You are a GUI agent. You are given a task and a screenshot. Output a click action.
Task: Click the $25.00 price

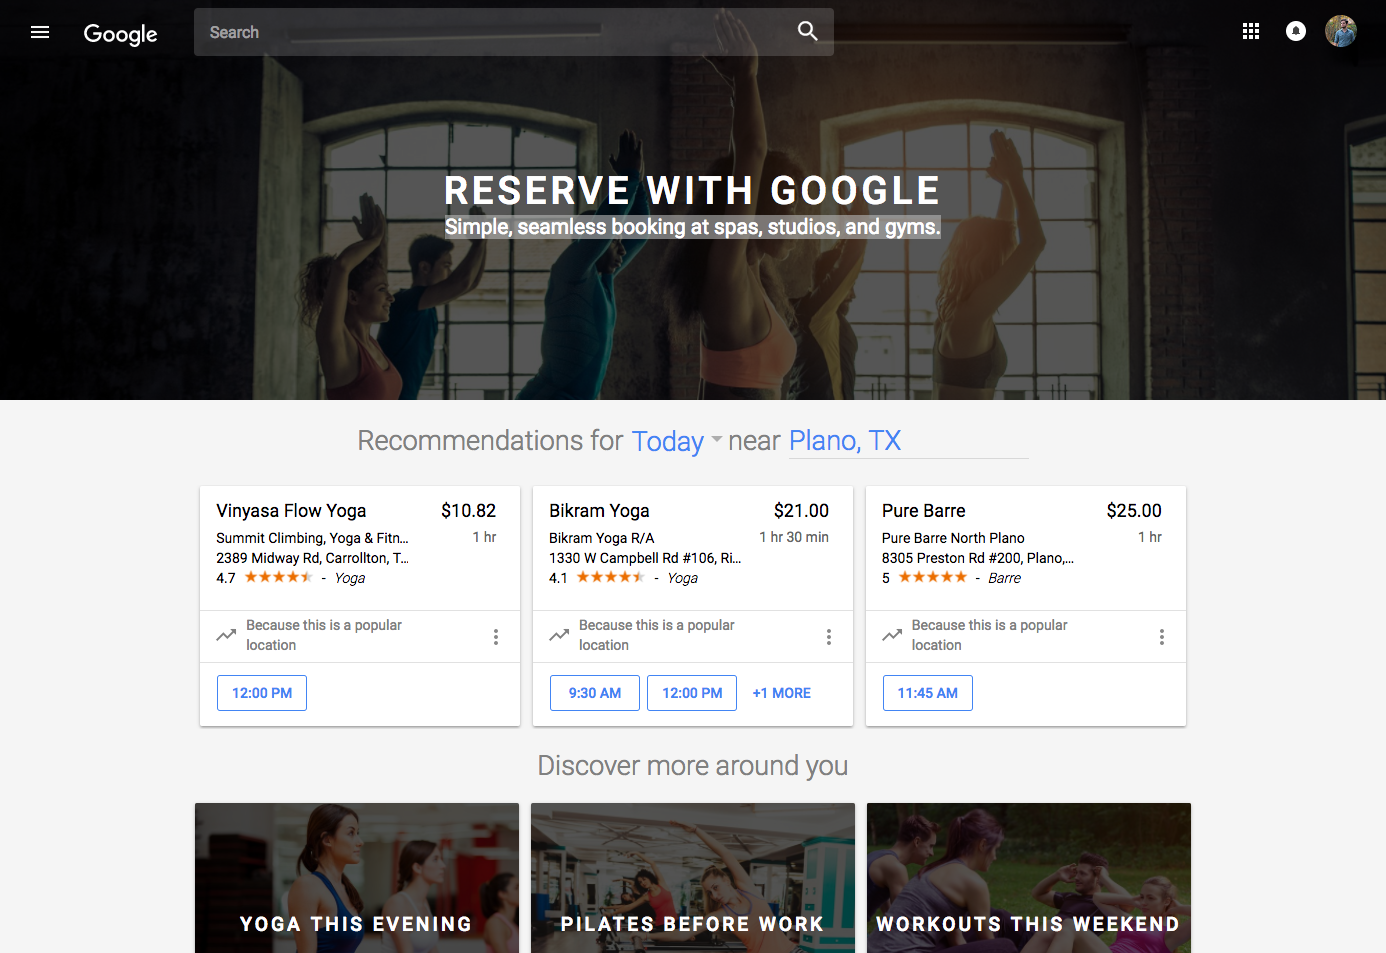point(1134,511)
